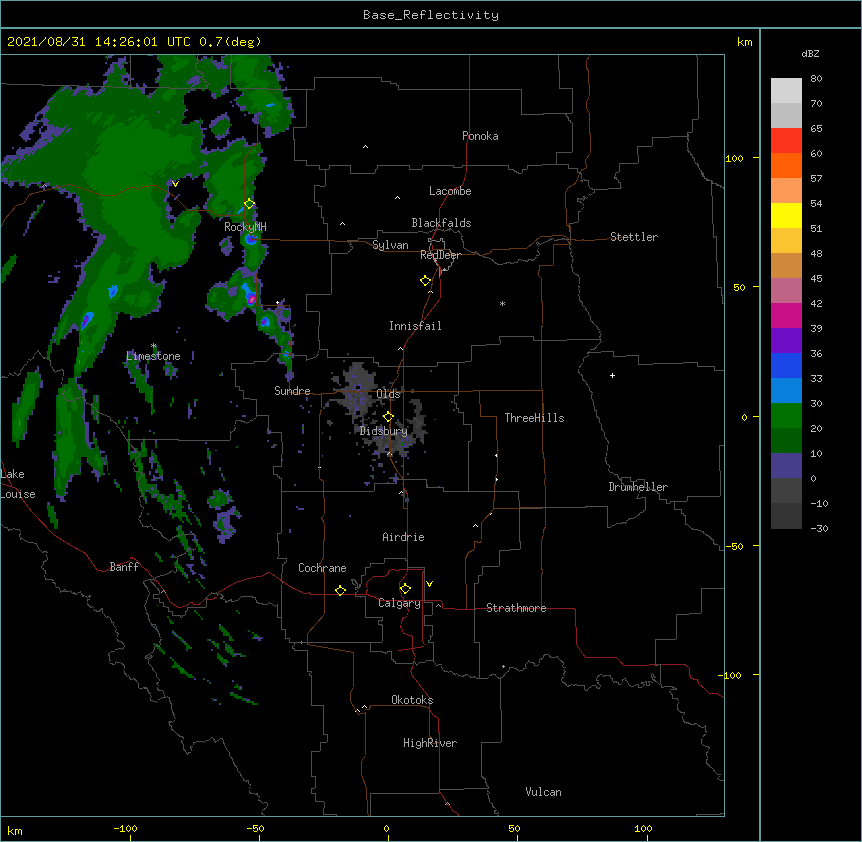The height and width of the screenshot is (842, 862).
Task: Click the ThreeHills town label
Action: pyautogui.click(x=534, y=418)
